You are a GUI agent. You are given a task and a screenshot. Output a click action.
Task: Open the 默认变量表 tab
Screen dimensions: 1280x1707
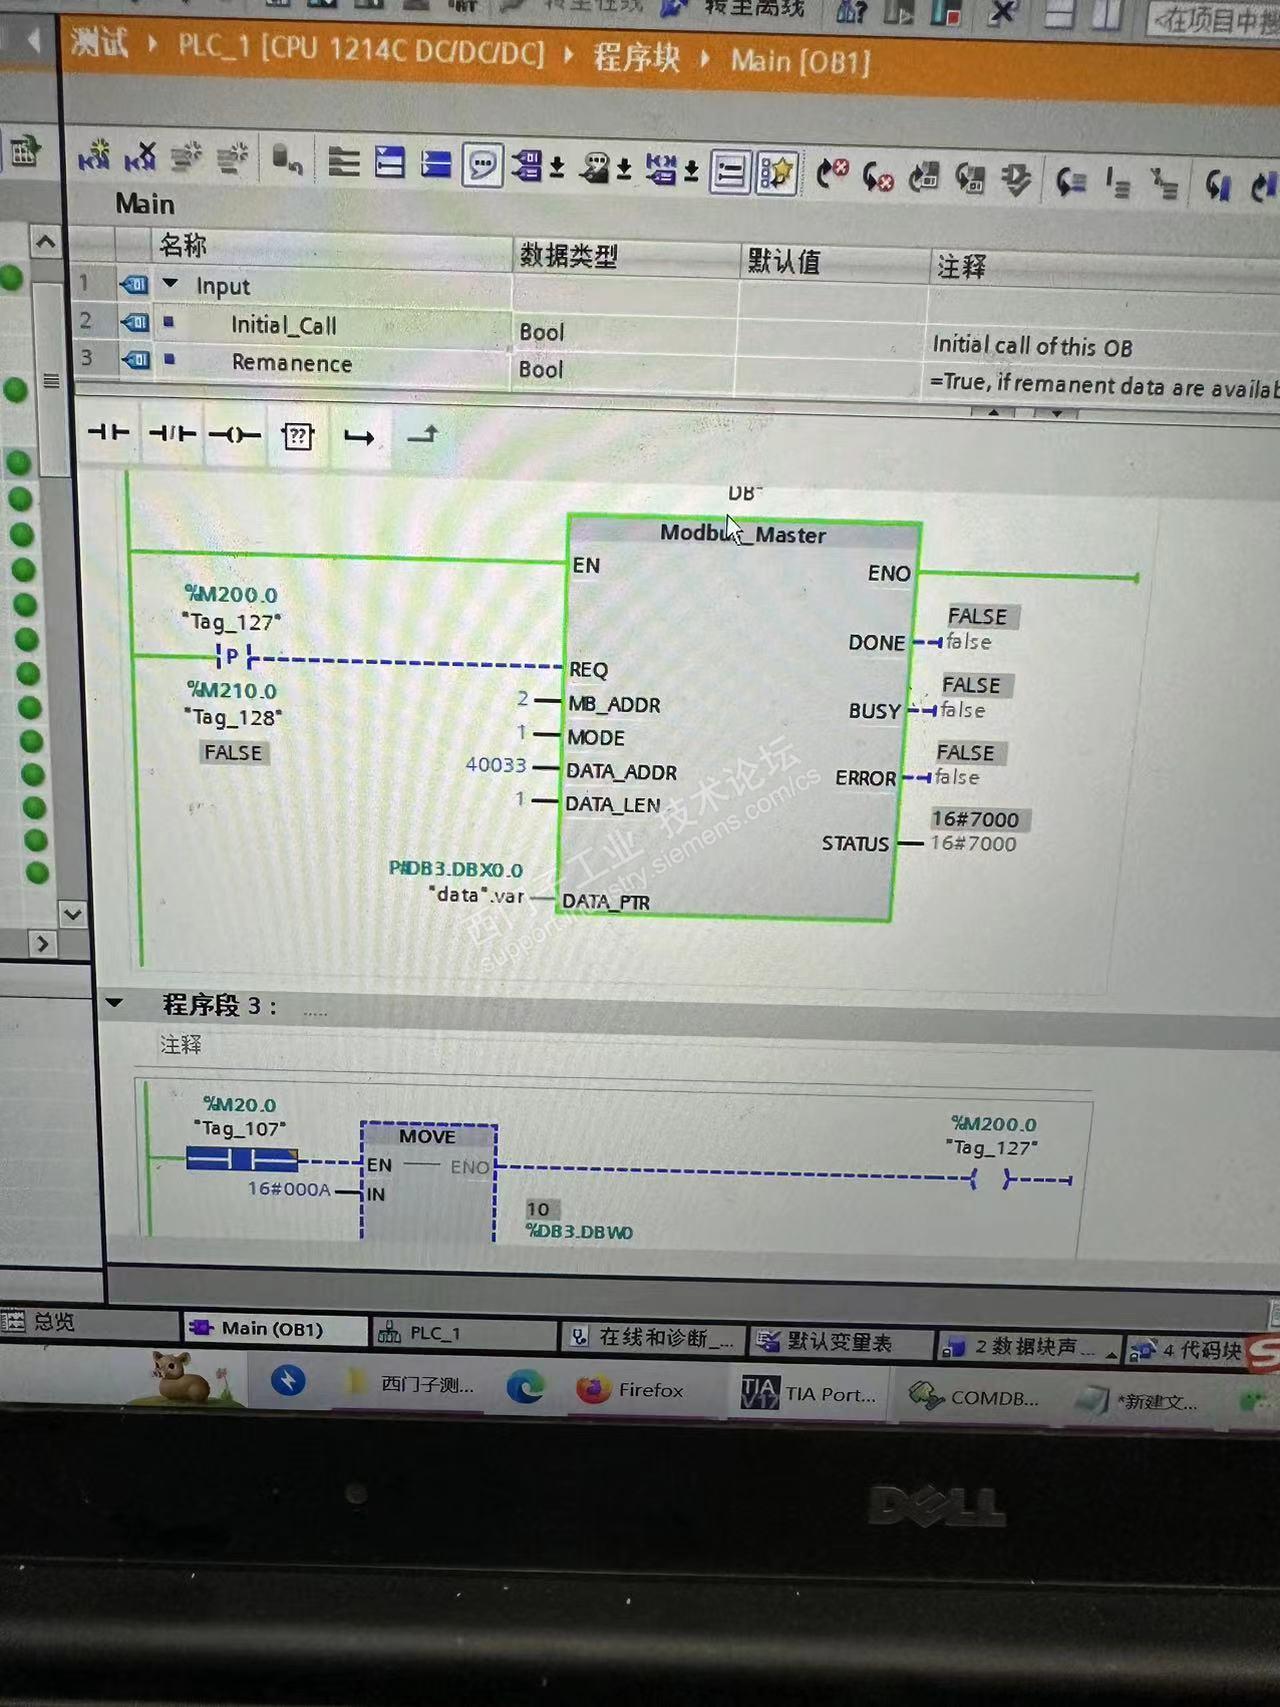840,1342
